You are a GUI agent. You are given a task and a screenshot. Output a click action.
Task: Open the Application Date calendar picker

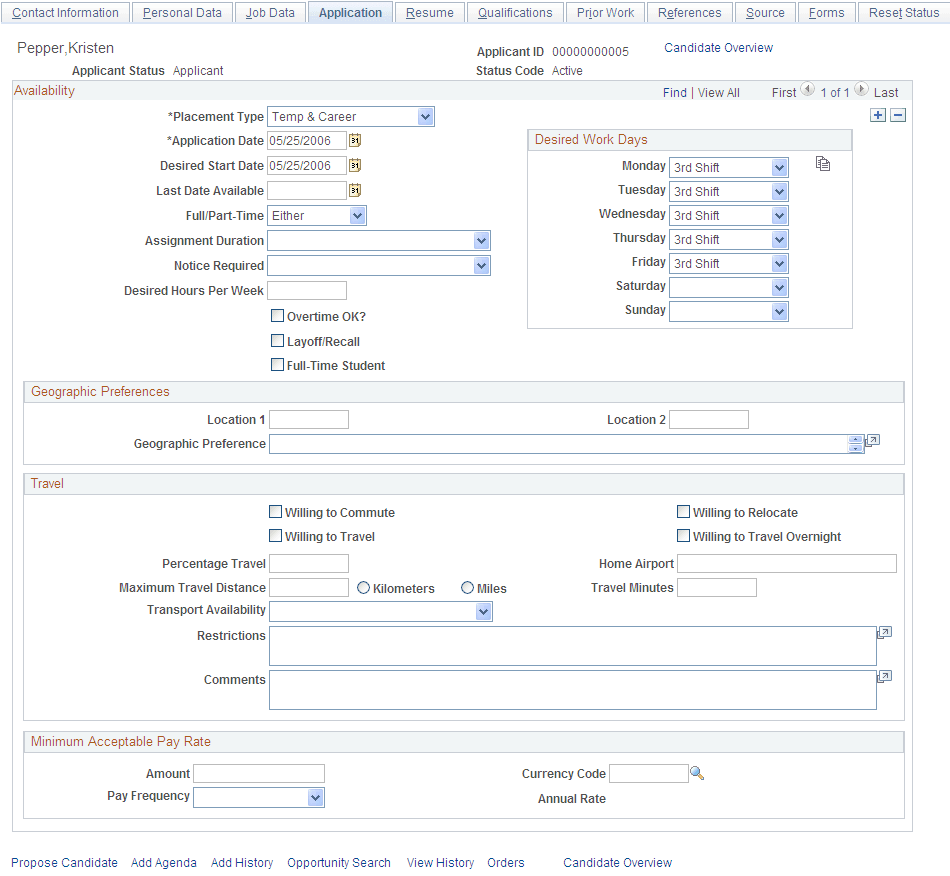pos(355,140)
